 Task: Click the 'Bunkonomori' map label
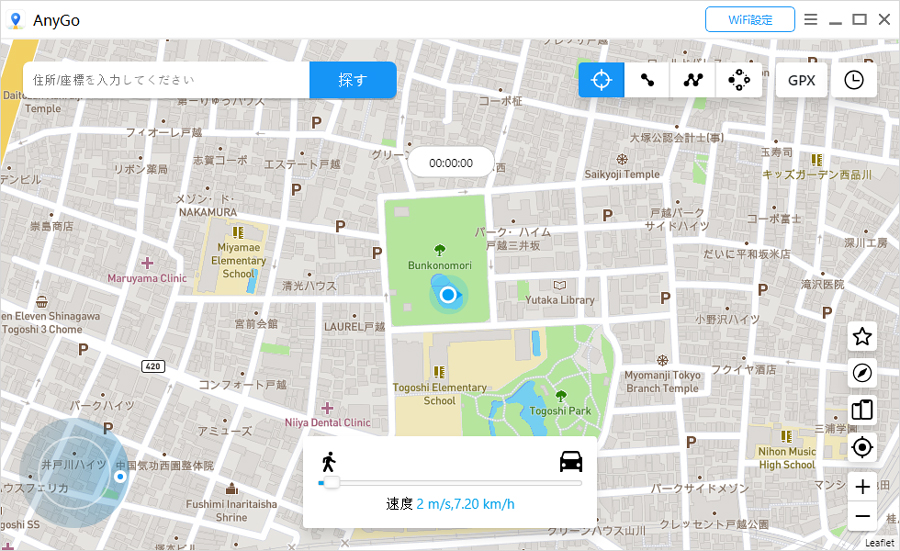tap(440, 265)
